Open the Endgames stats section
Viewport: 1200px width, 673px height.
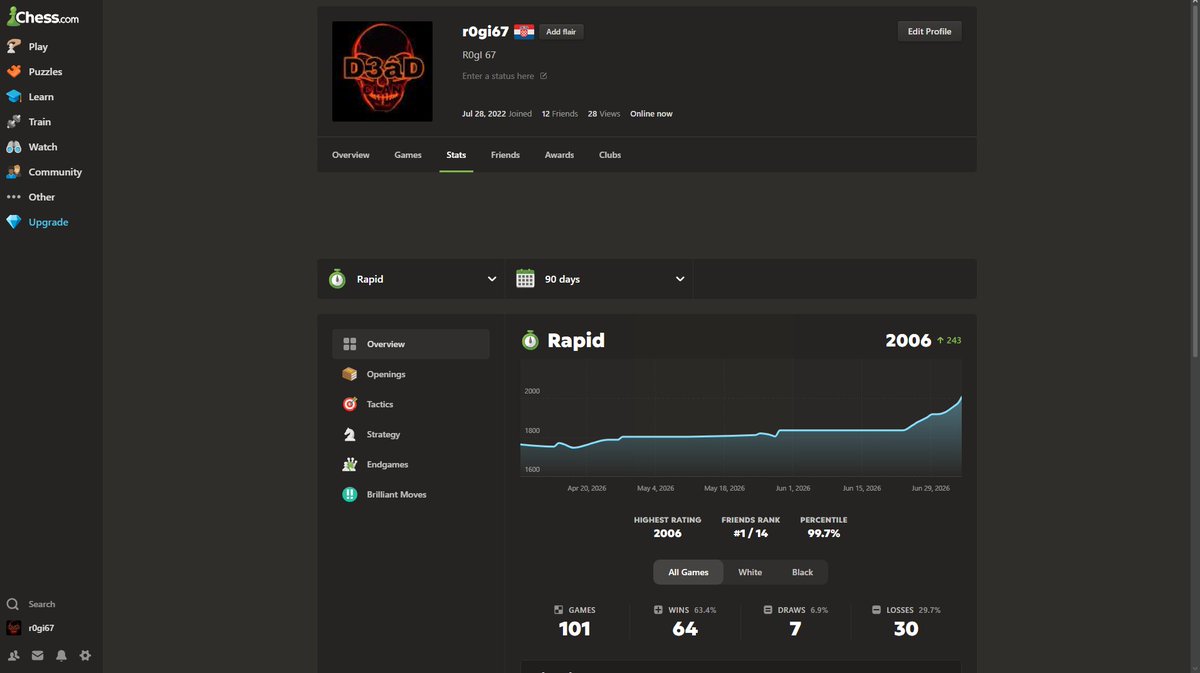411,464
